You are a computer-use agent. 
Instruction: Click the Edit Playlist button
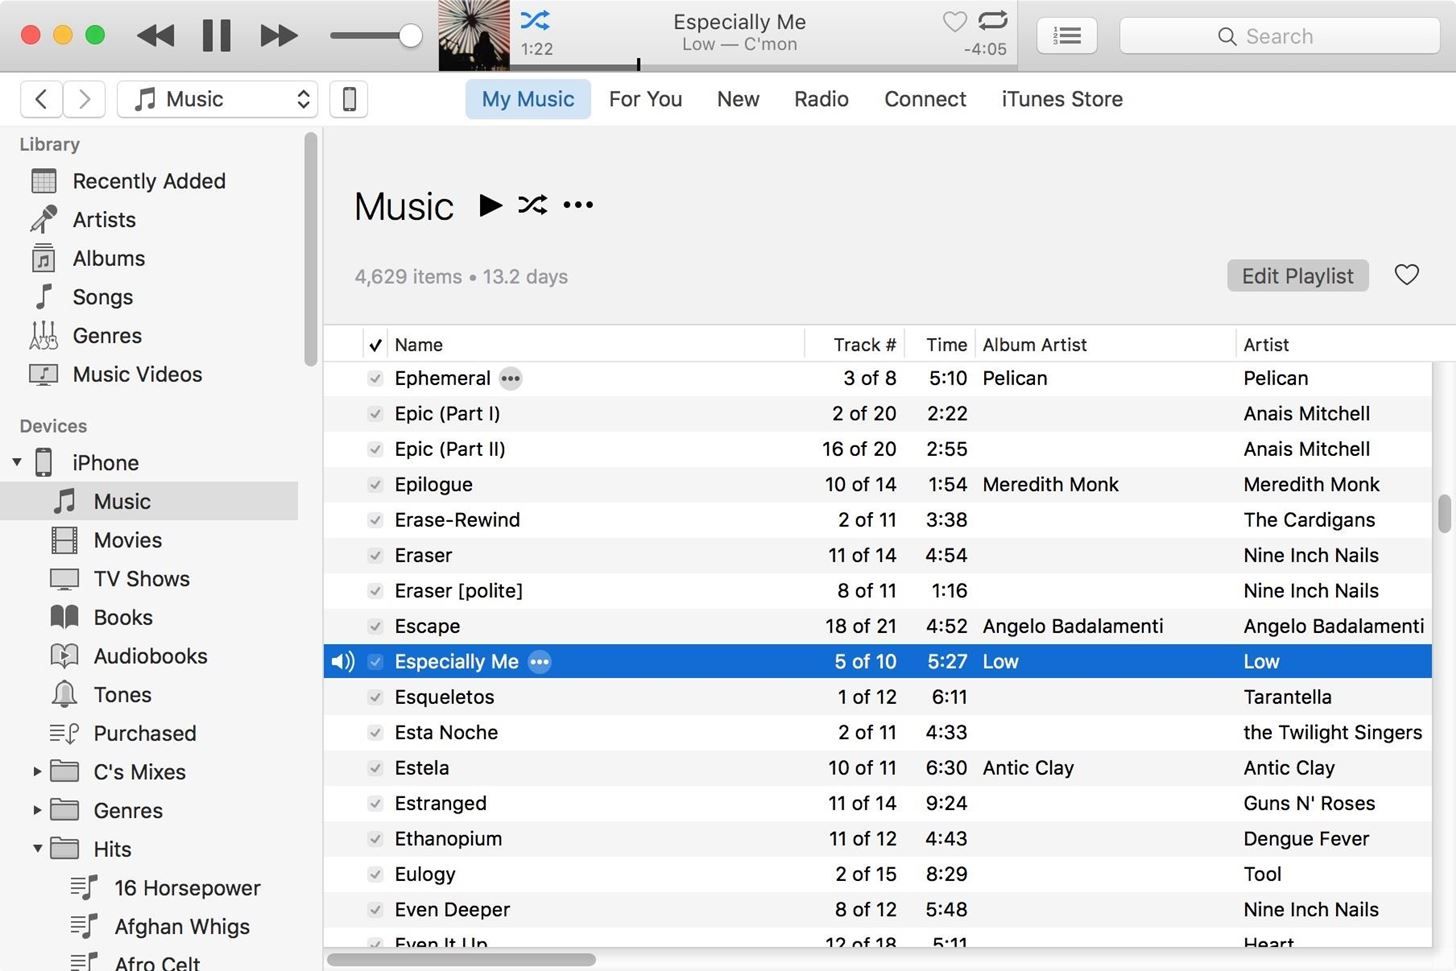(x=1297, y=276)
